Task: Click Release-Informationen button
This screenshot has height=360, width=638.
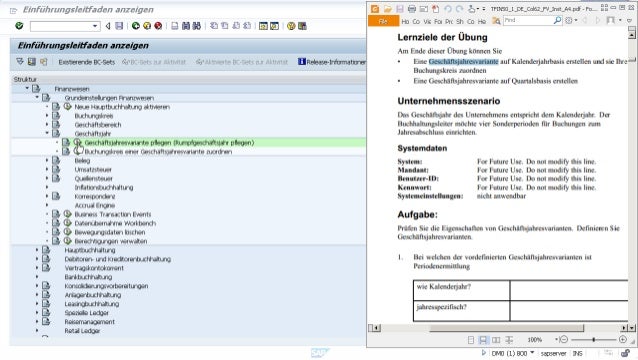Action: 332,62
